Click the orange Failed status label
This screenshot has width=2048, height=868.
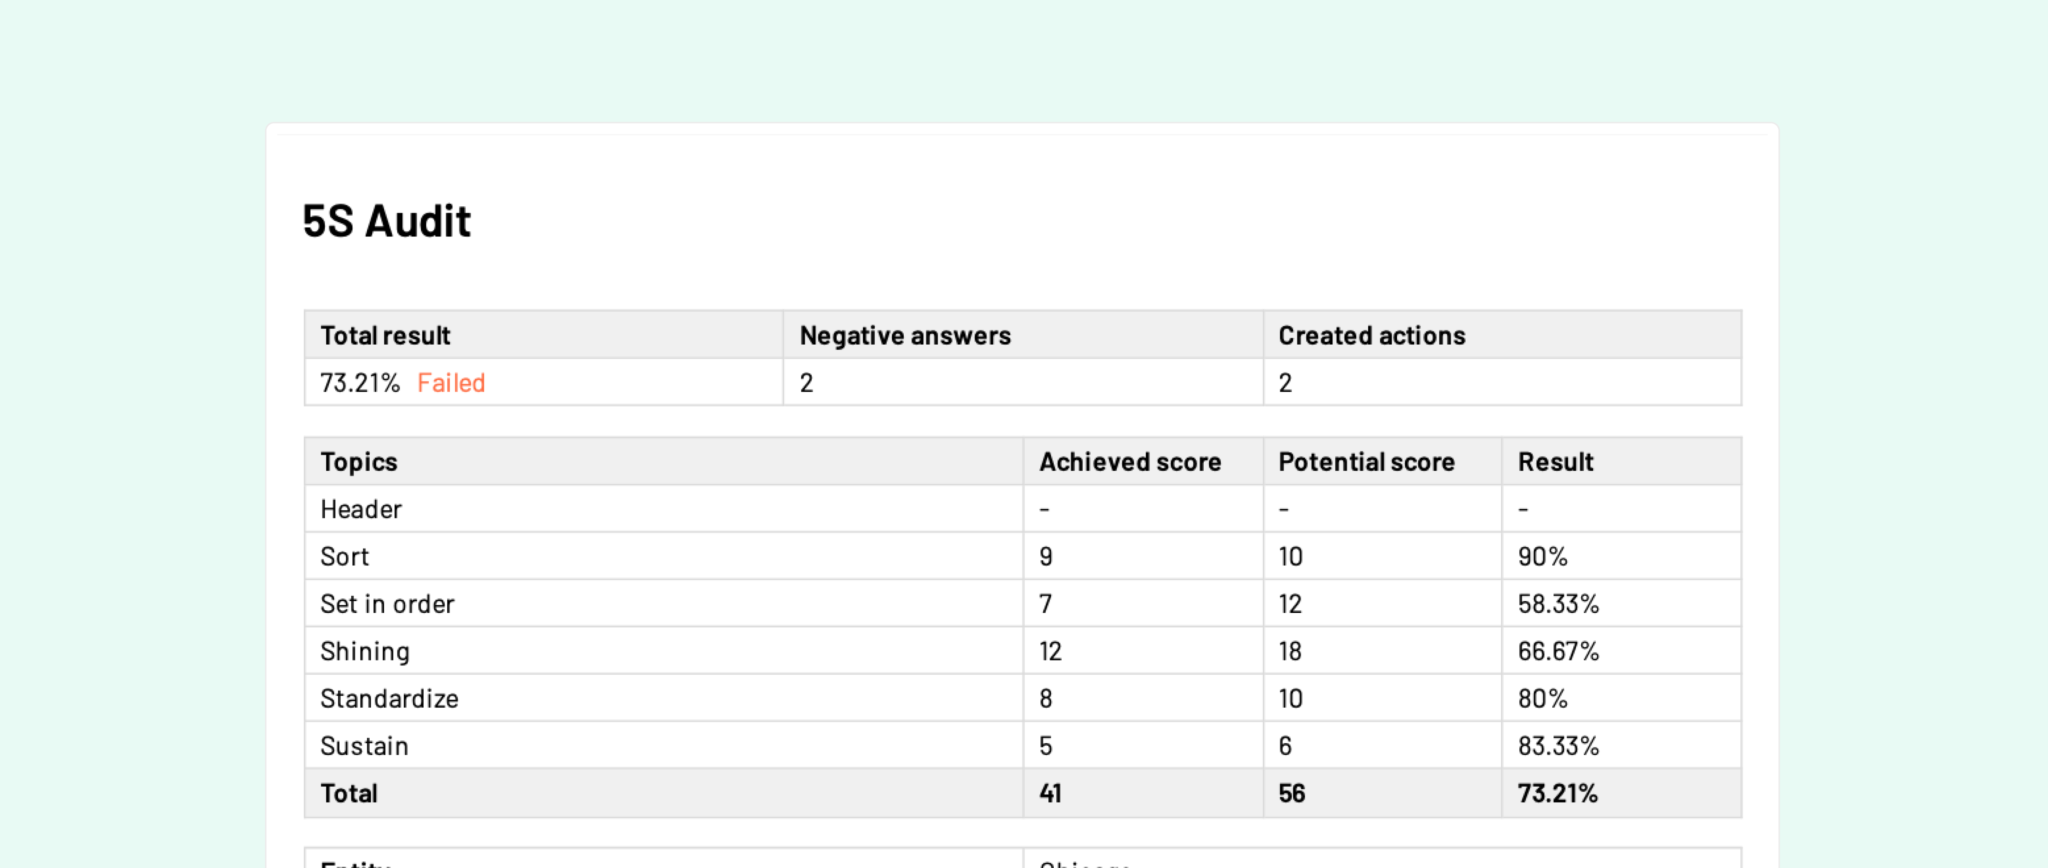[451, 383]
